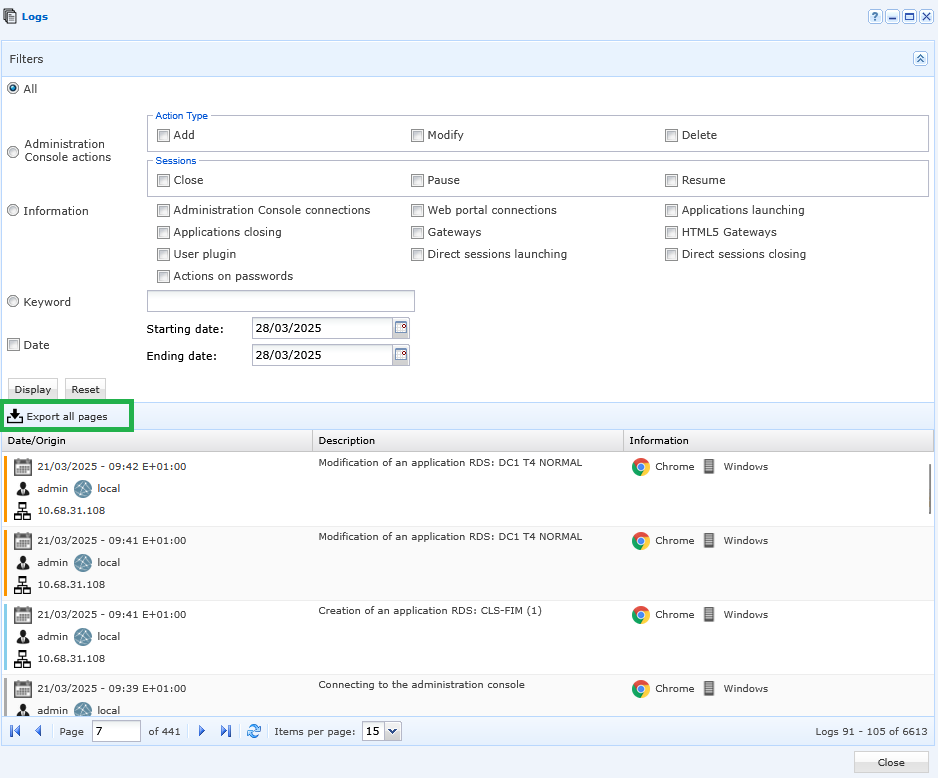Click the Display button

[x=33, y=389]
